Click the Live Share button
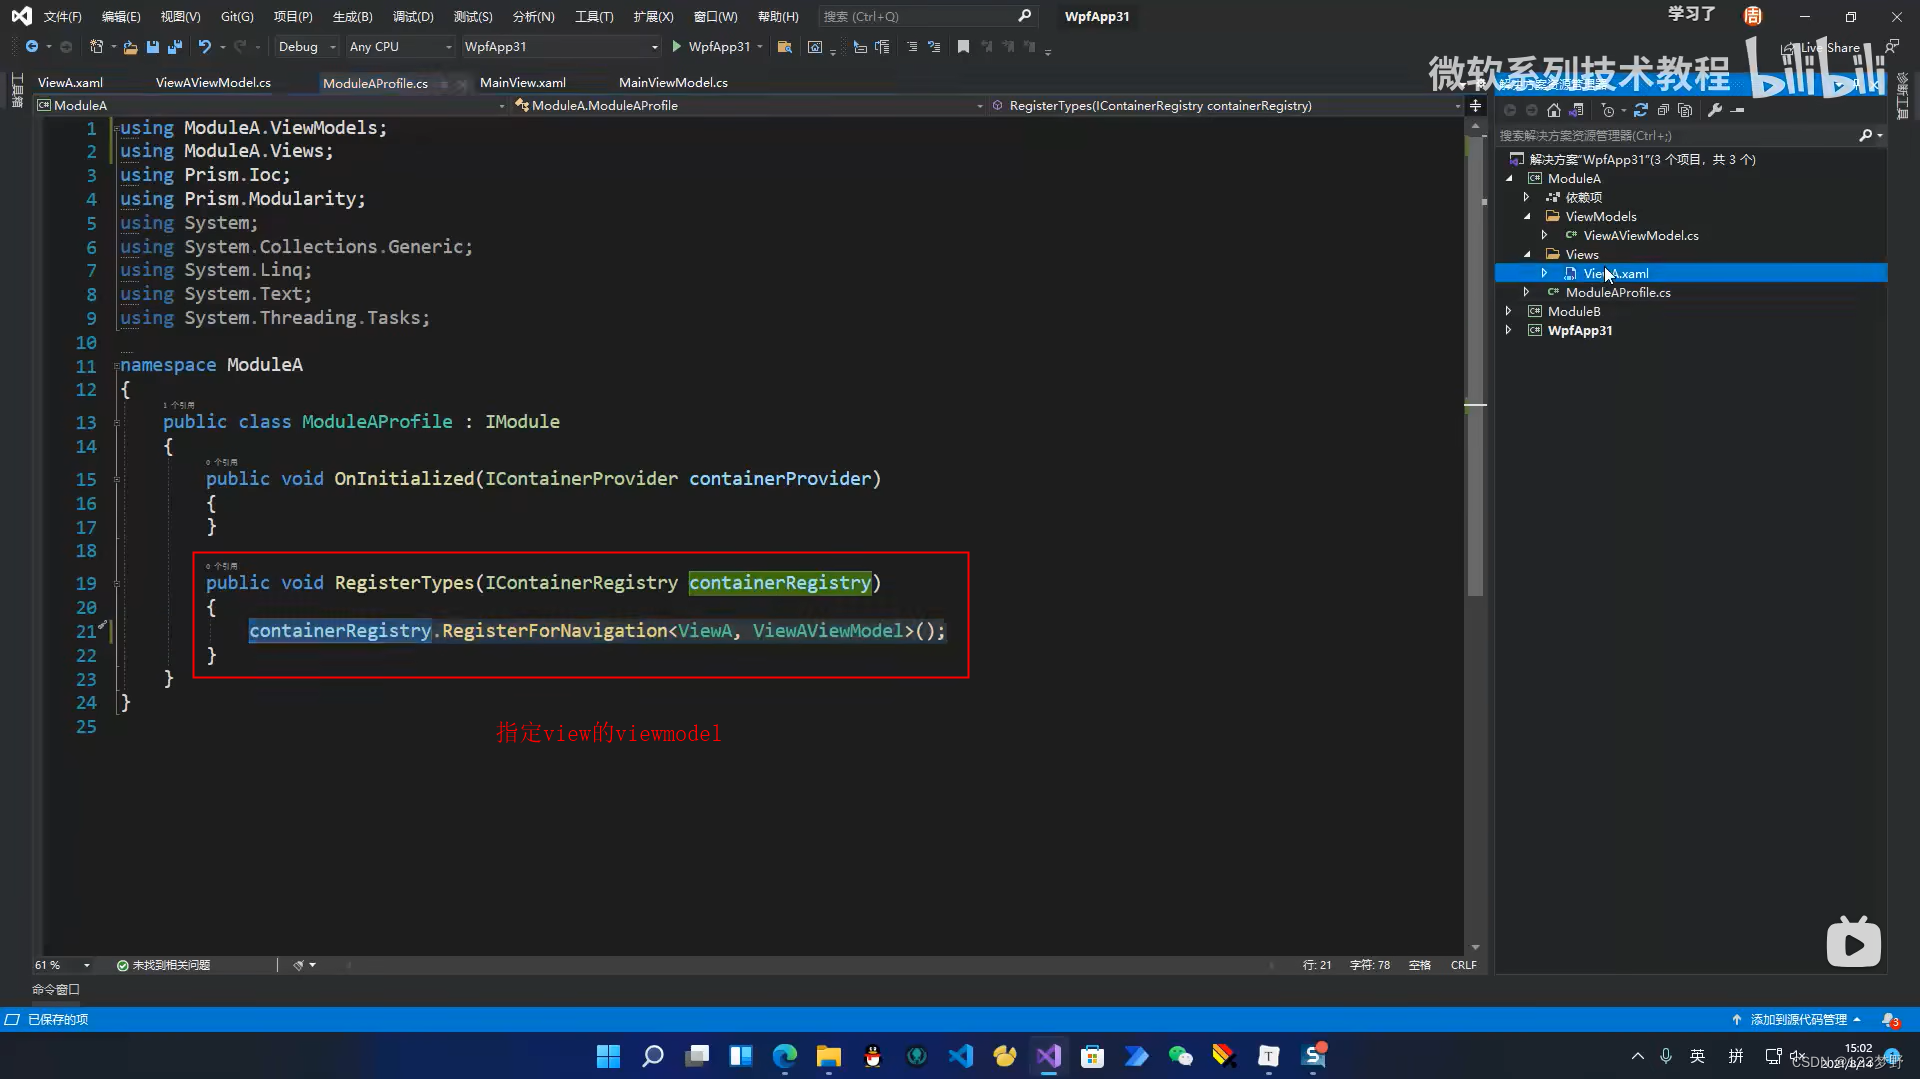This screenshot has width=1920, height=1079. [x=1821, y=47]
